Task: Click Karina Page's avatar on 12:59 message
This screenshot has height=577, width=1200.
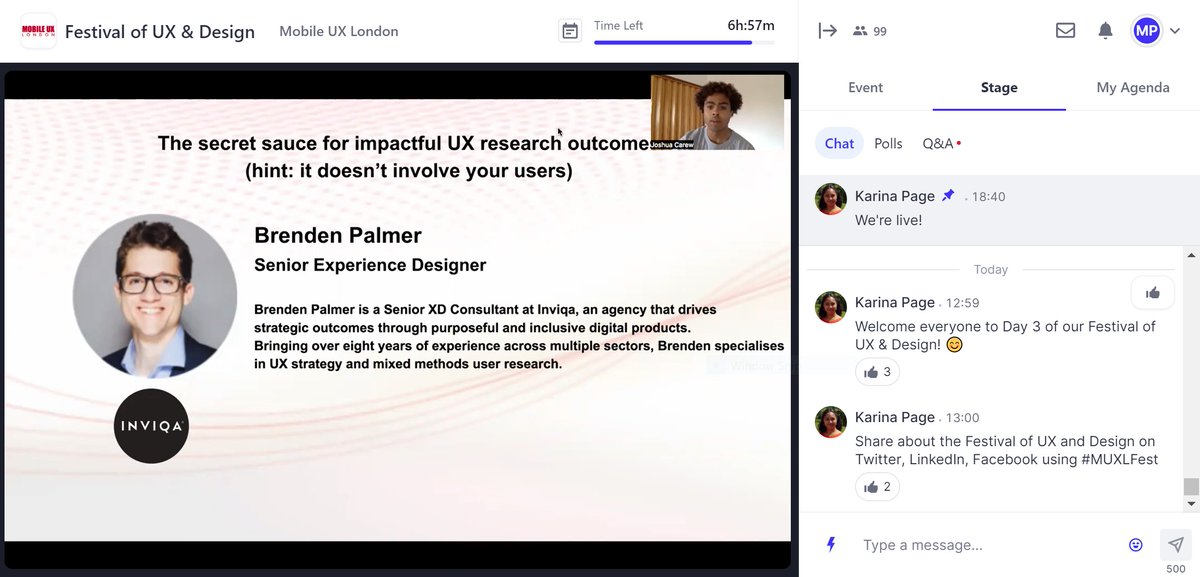Action: 832,306
